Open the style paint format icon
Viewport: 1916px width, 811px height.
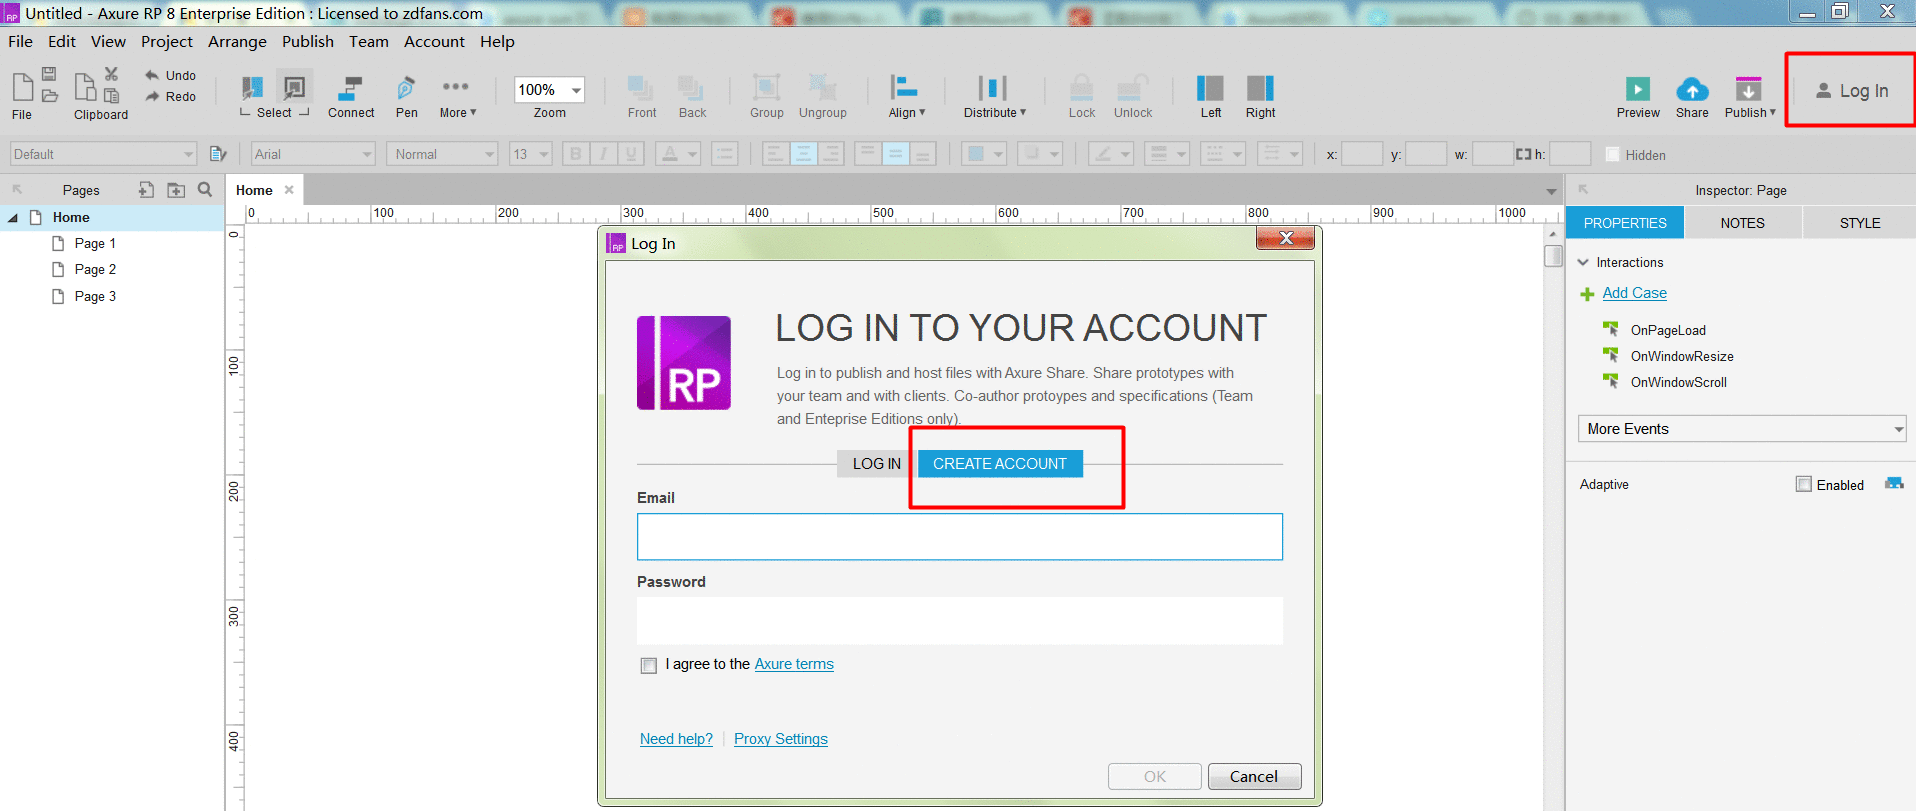pyautogui.click(x=218, y=154)
